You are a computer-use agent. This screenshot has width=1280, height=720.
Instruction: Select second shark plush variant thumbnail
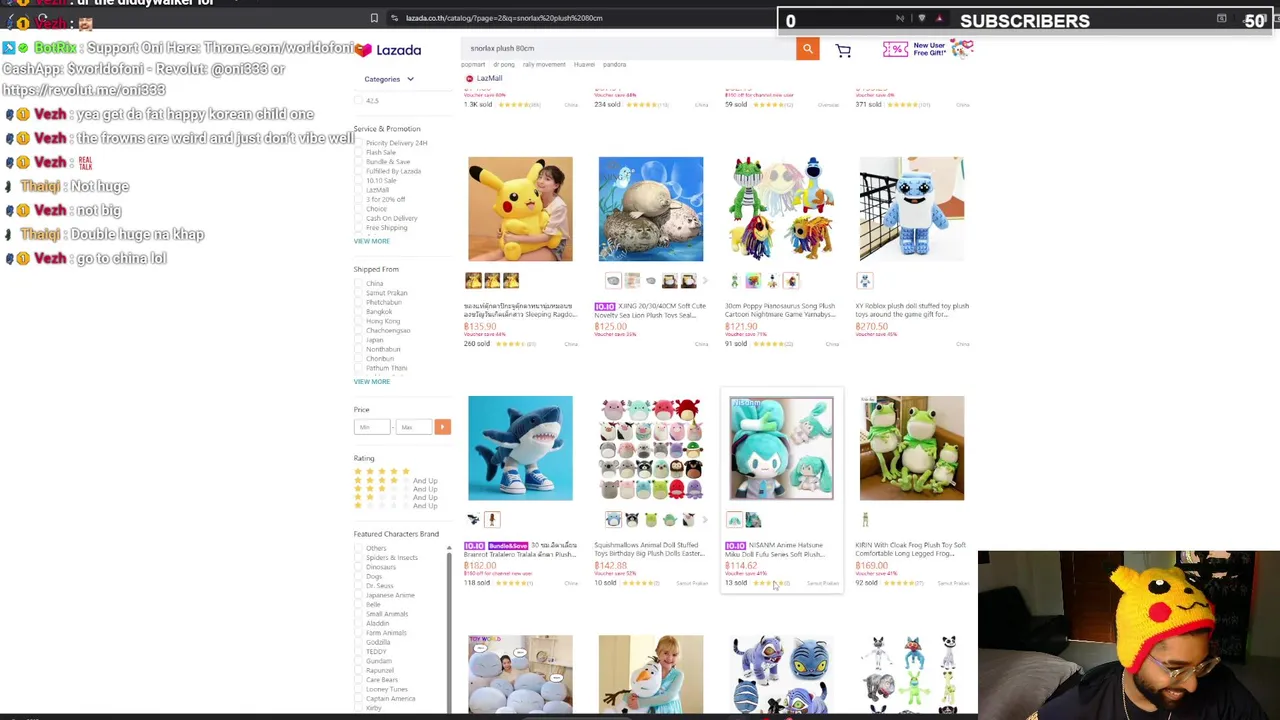pos(492,520)
